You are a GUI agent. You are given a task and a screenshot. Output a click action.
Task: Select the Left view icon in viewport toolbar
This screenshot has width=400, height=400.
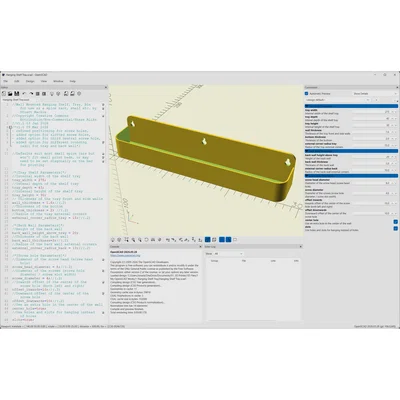coord(187,239)
